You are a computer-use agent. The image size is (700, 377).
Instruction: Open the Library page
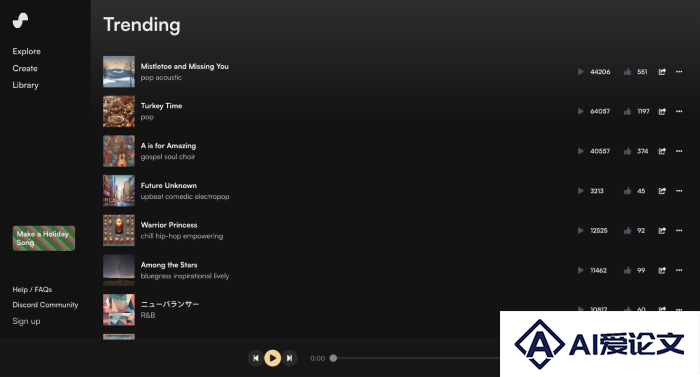(25, 85)
